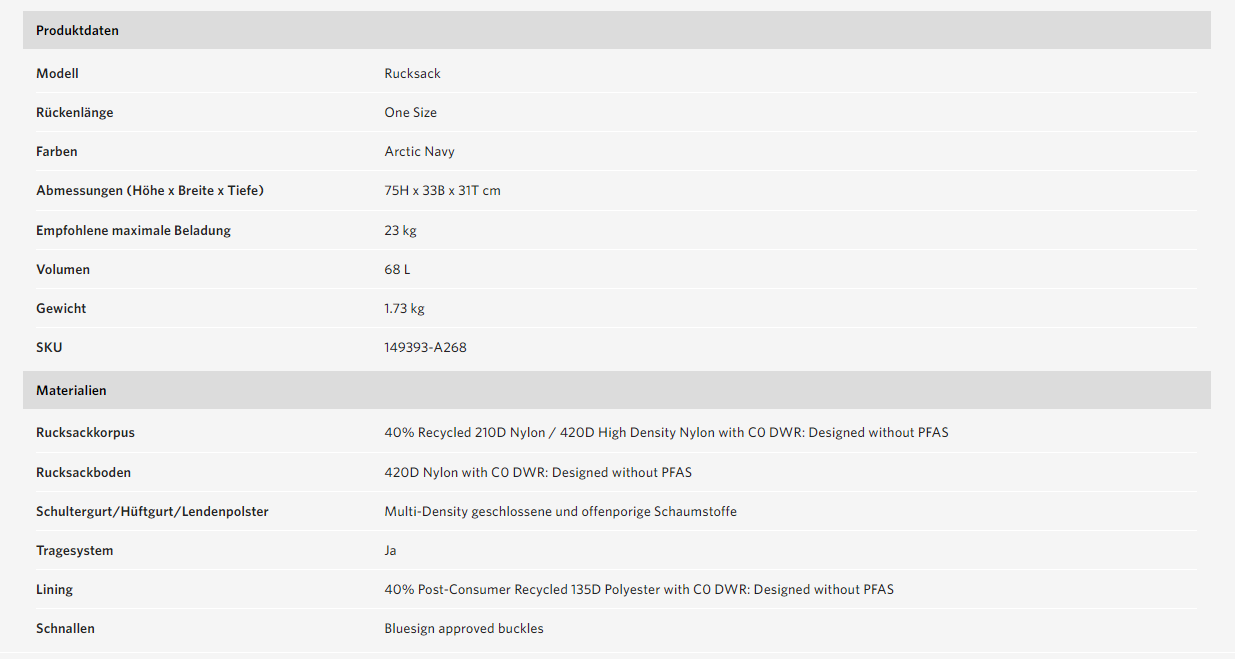Click the Materialien section header
Viewport: 1235px width, 659px height.
tap(71, 391)
